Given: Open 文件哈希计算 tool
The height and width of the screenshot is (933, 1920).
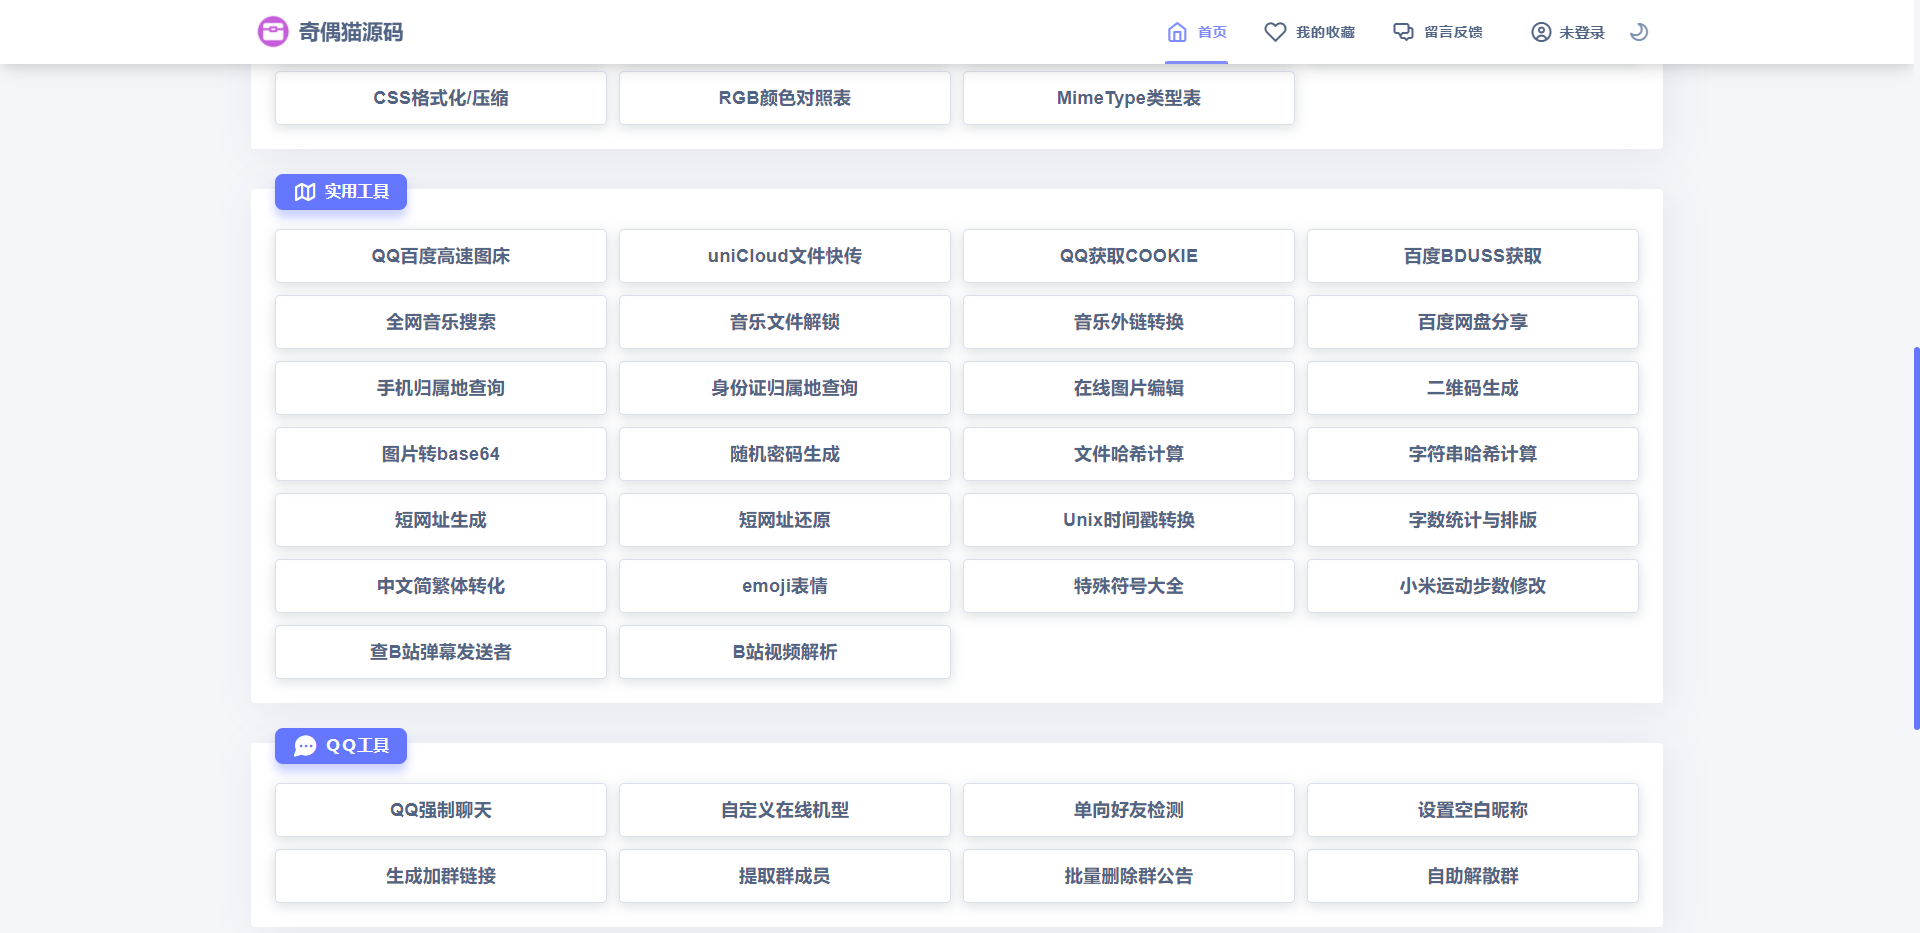Looking at the screenshot, I should [x=1129, y=454].
